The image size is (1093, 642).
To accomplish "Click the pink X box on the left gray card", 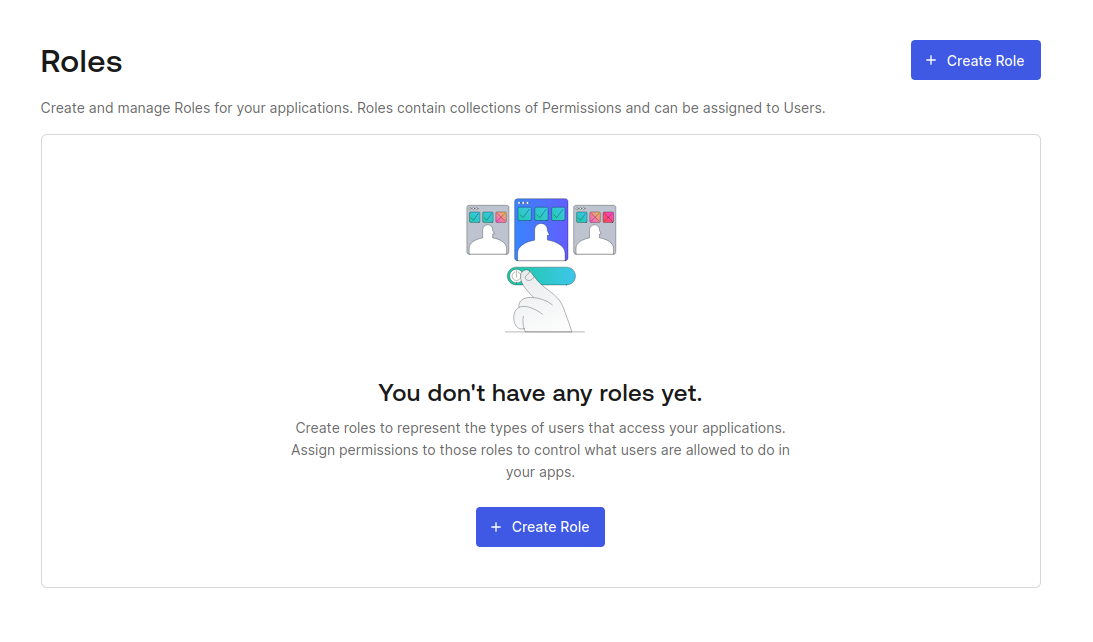I will (x=500, y=217).
